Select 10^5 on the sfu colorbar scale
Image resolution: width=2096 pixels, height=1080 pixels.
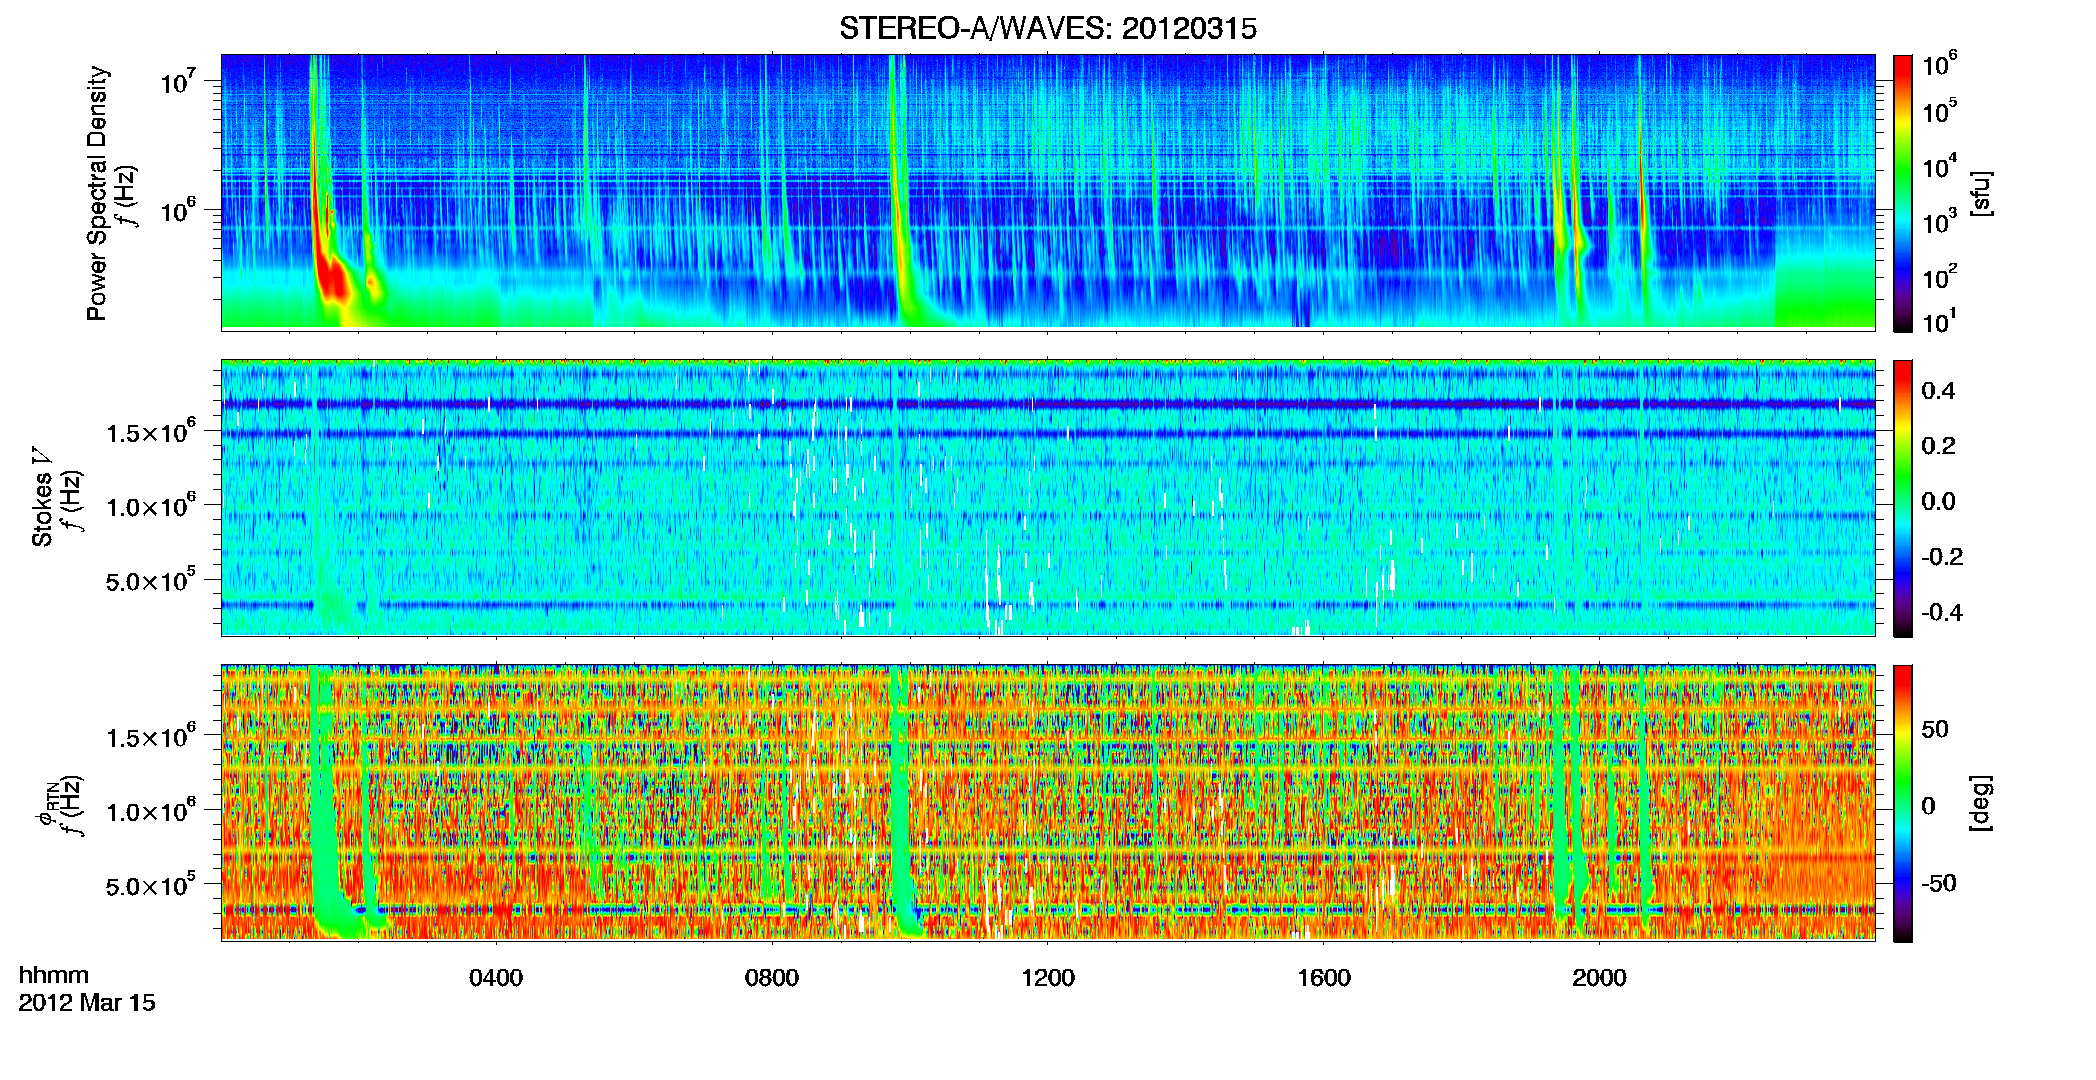tap(1940, 111)
